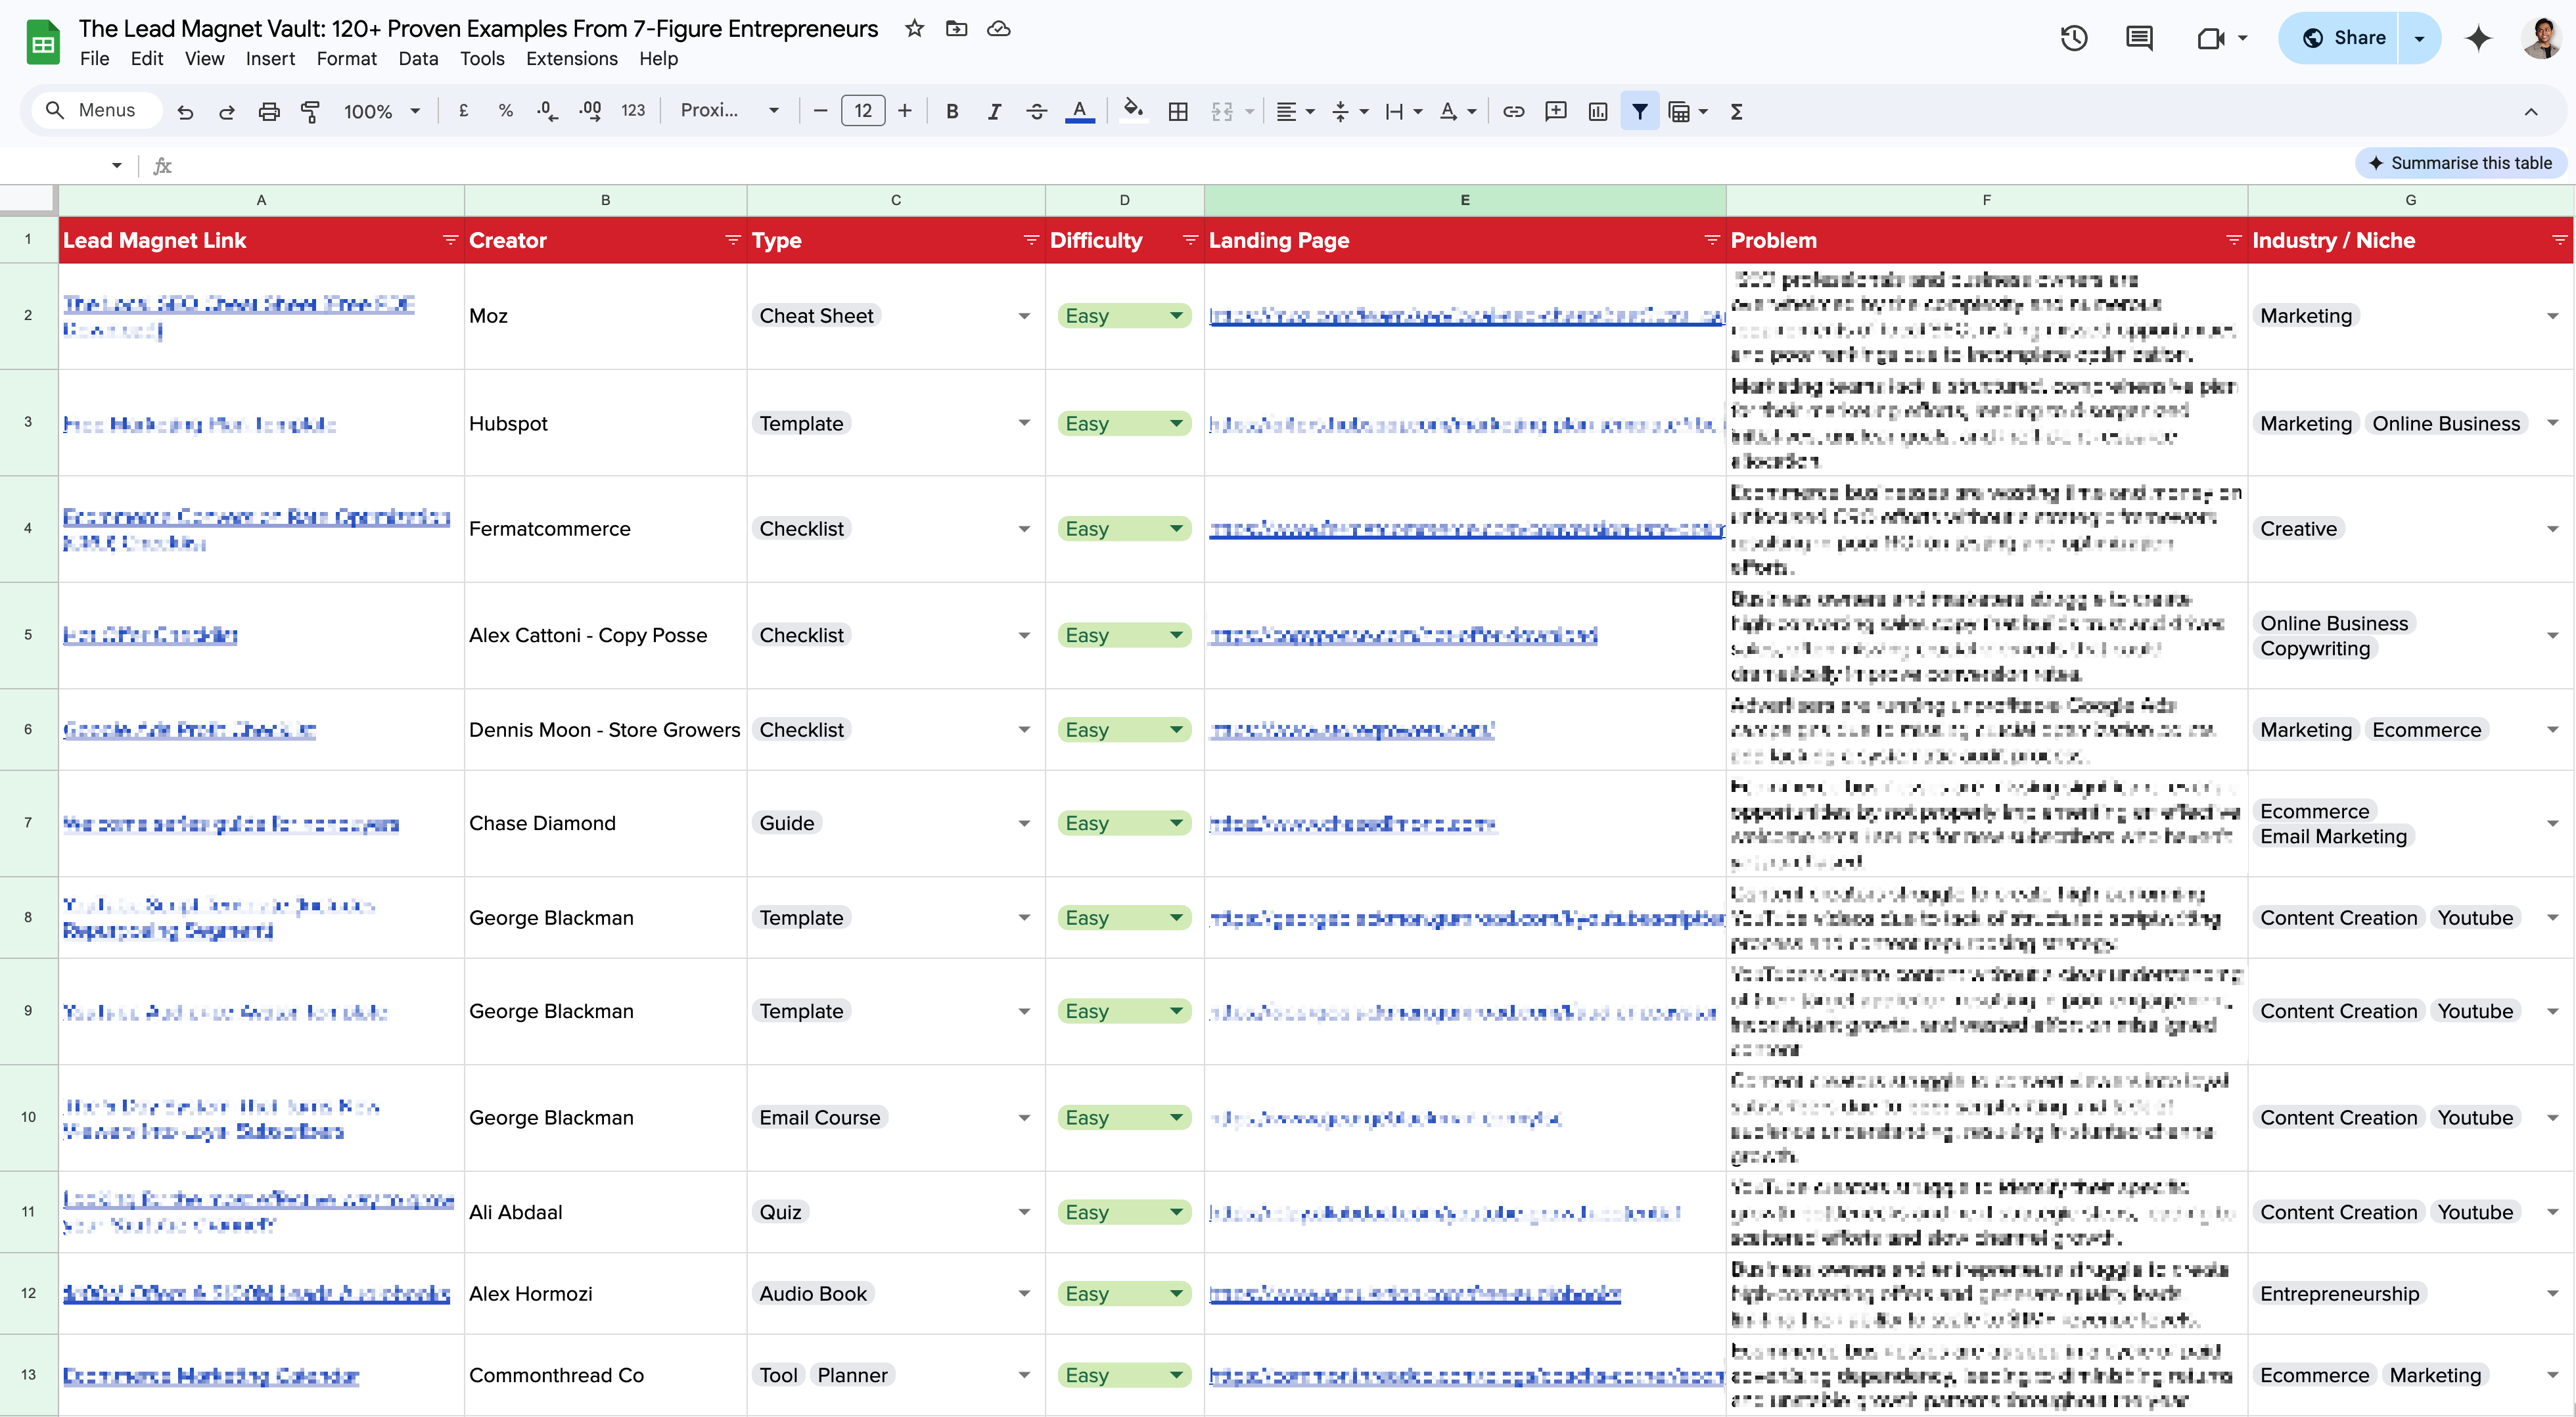Open the comments panel icon
This screenshot has width=2576, height=1417.
pos(2138,38)
